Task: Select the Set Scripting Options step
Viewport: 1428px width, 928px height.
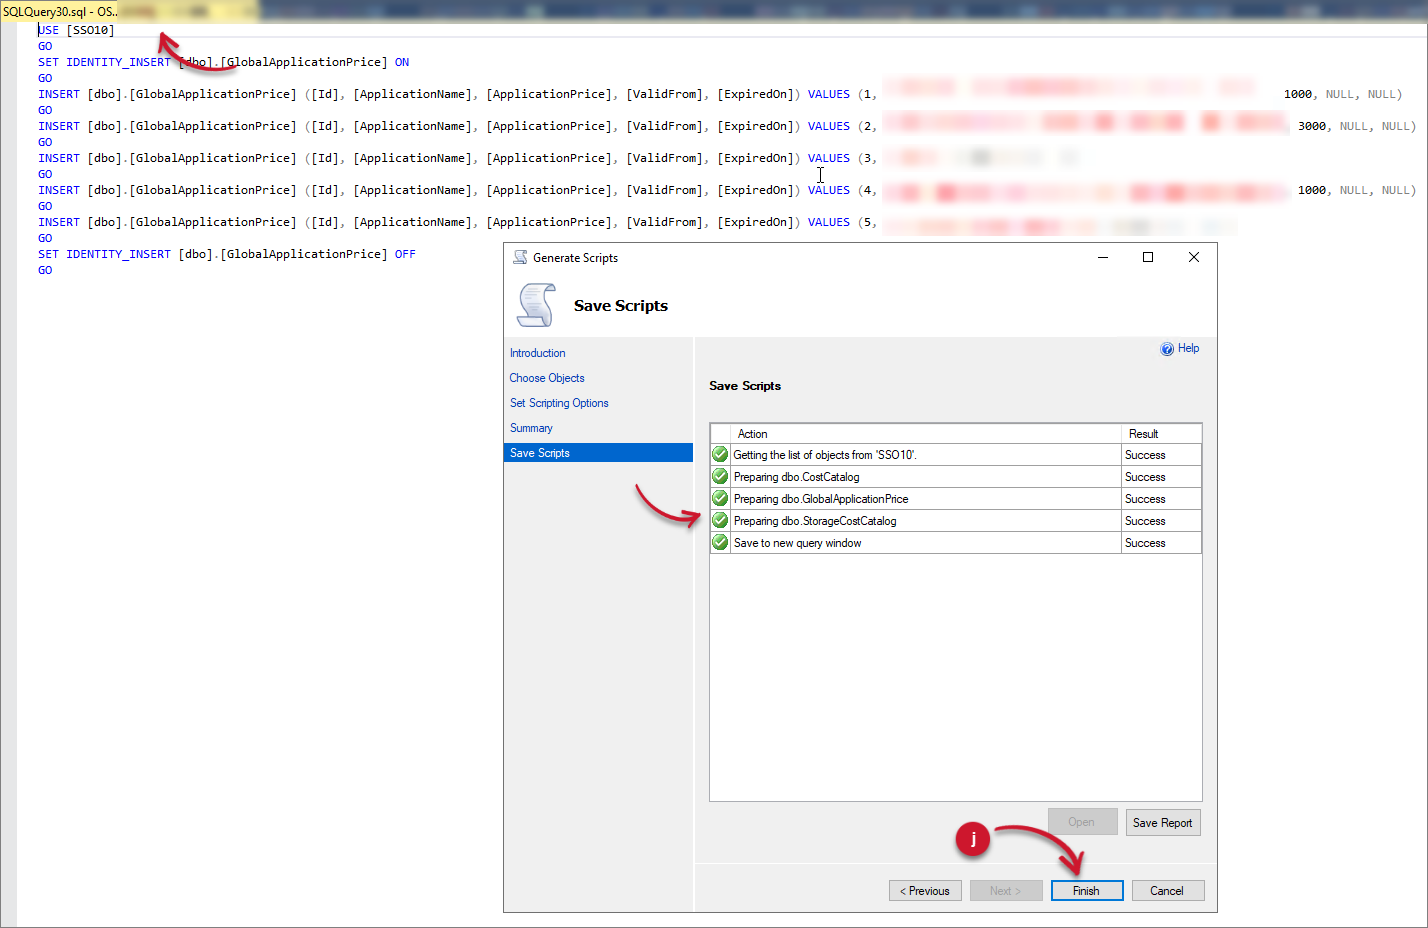Action: pyautogui.click(x=558, y=402)
